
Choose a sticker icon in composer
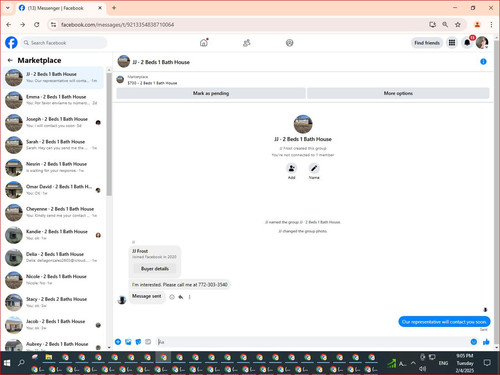click(138, 342)
